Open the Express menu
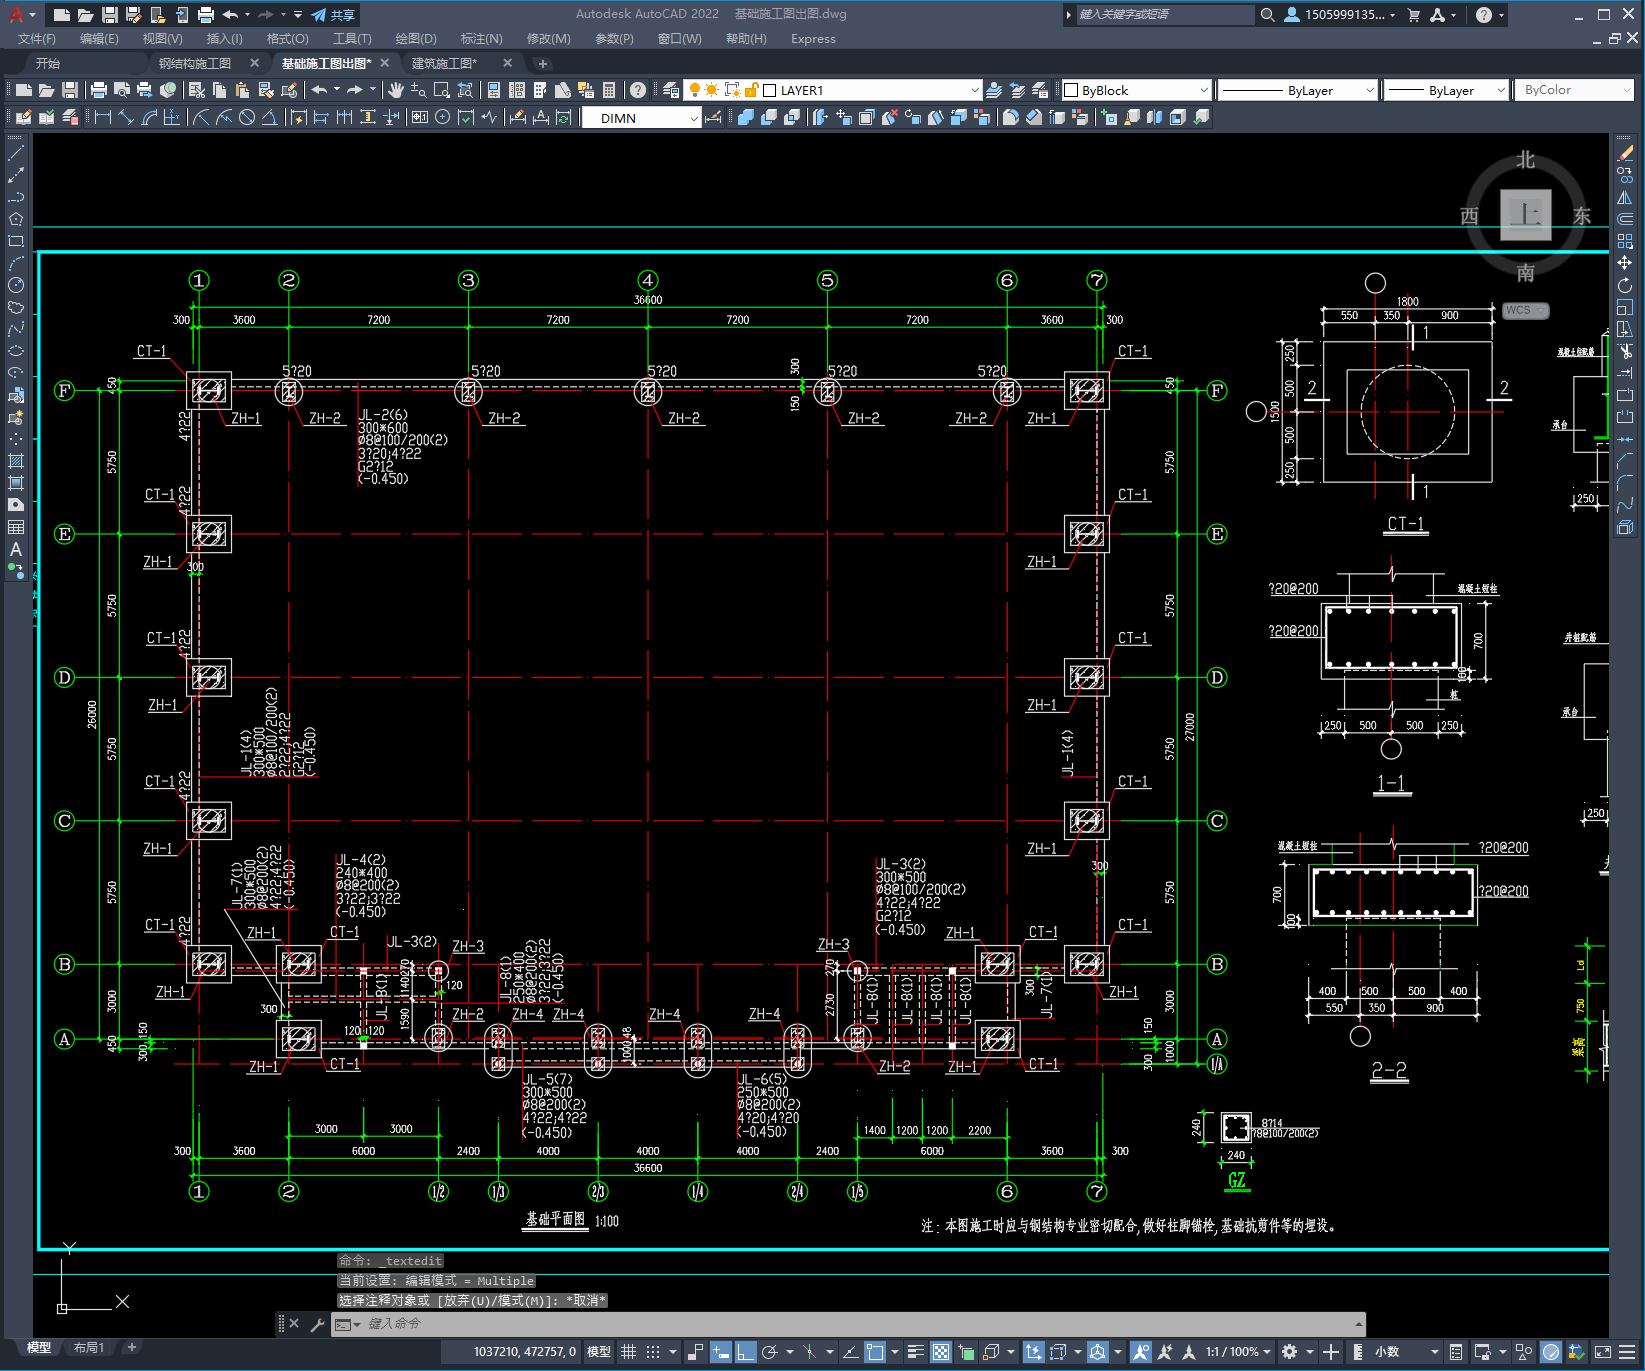Screen dimensions: 1645x1371 point(813,39)
